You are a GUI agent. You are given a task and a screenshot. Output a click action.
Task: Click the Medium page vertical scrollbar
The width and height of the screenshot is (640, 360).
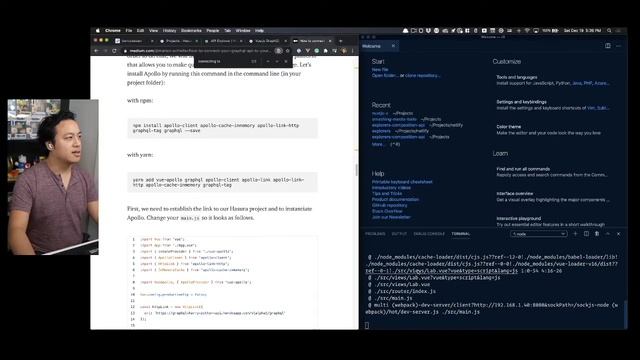click(357, 170)
